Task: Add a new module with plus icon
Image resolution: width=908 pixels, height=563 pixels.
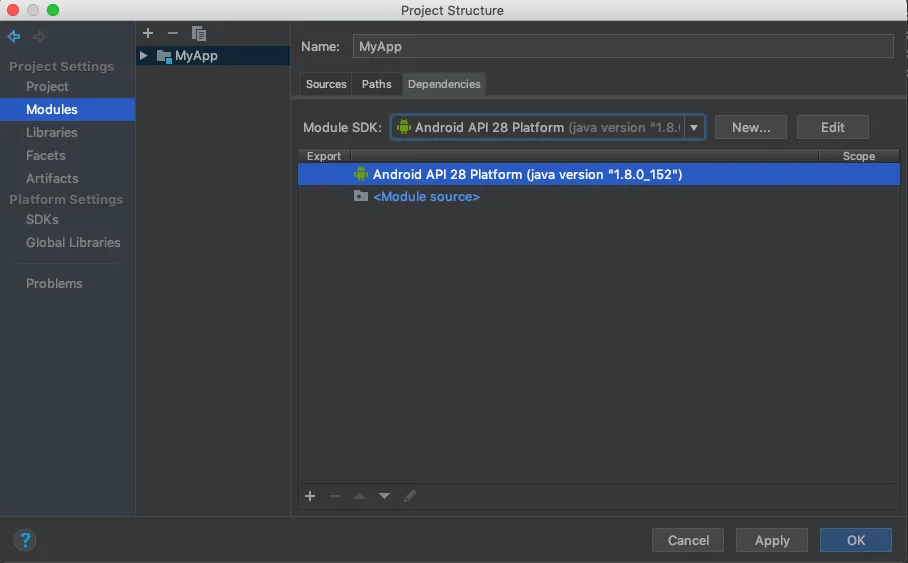Action: pos(148,33)
